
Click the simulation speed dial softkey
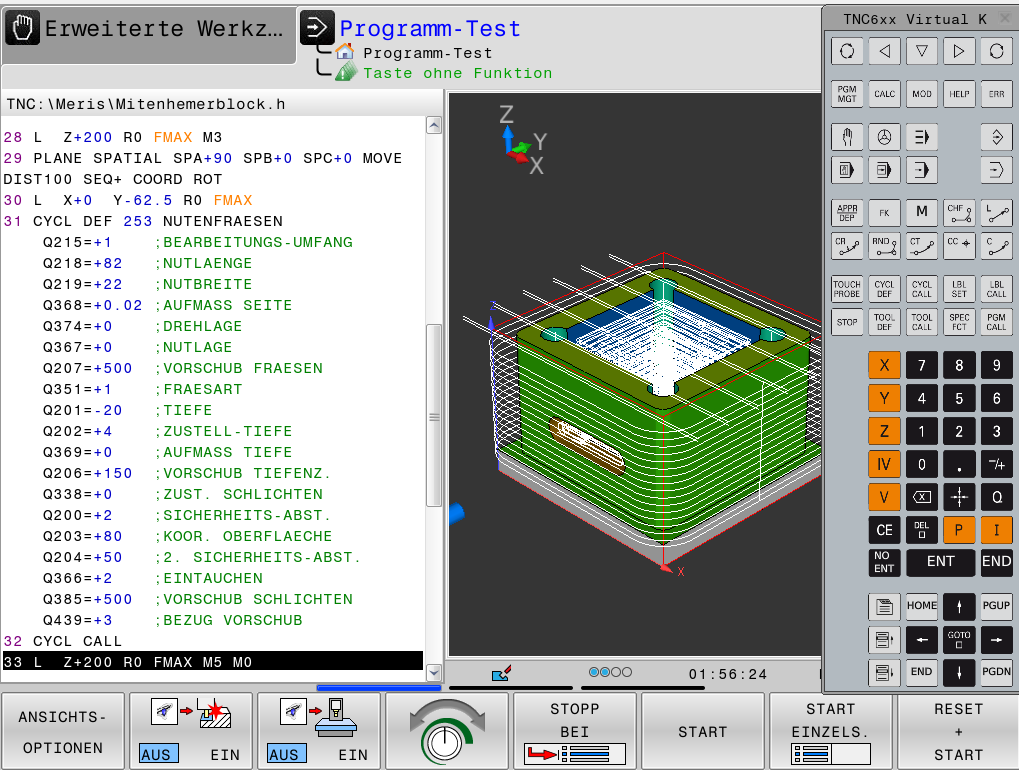point(447,732)
